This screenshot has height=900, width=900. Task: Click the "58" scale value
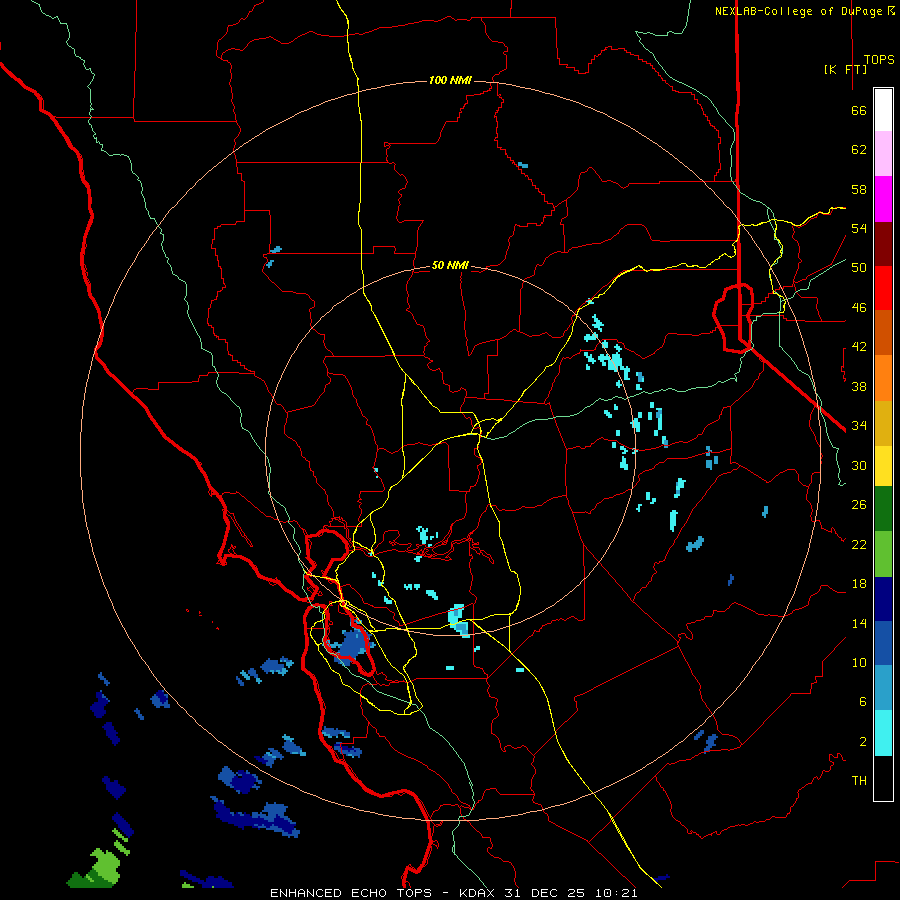click(859, 189)
